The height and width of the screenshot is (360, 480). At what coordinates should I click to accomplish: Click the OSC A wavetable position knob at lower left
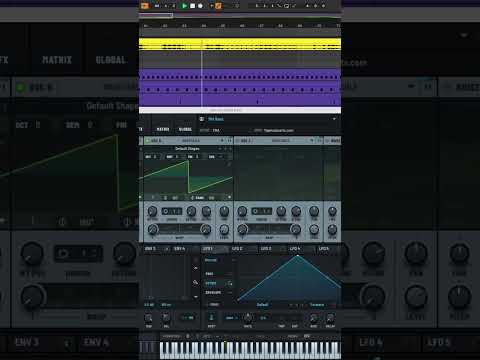point(153,229)
